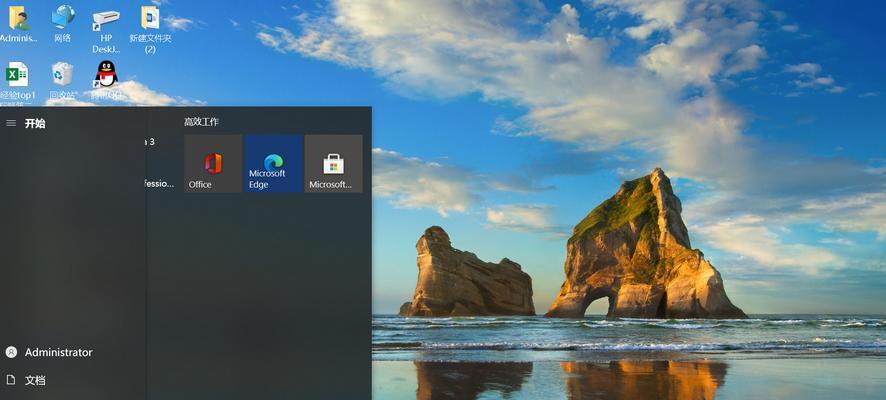Open the 回收站 recycle bin icon
This screenshot has height=400, width=886.
click(62, 81)
